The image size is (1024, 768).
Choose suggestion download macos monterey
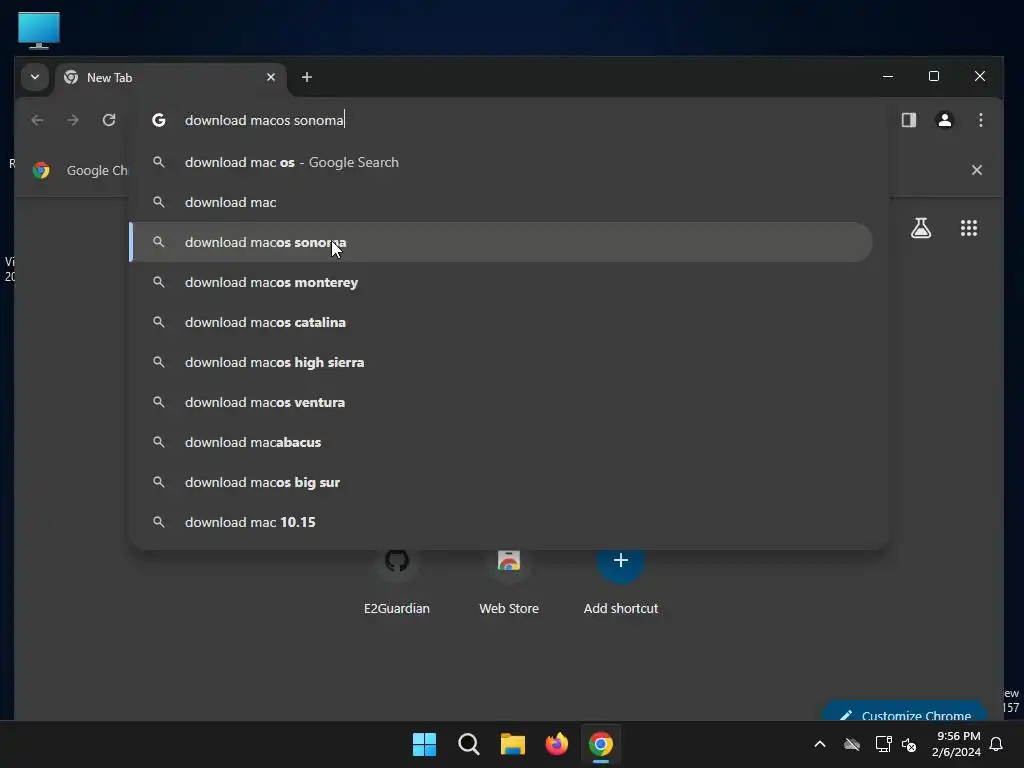click(x=502, y=282)
